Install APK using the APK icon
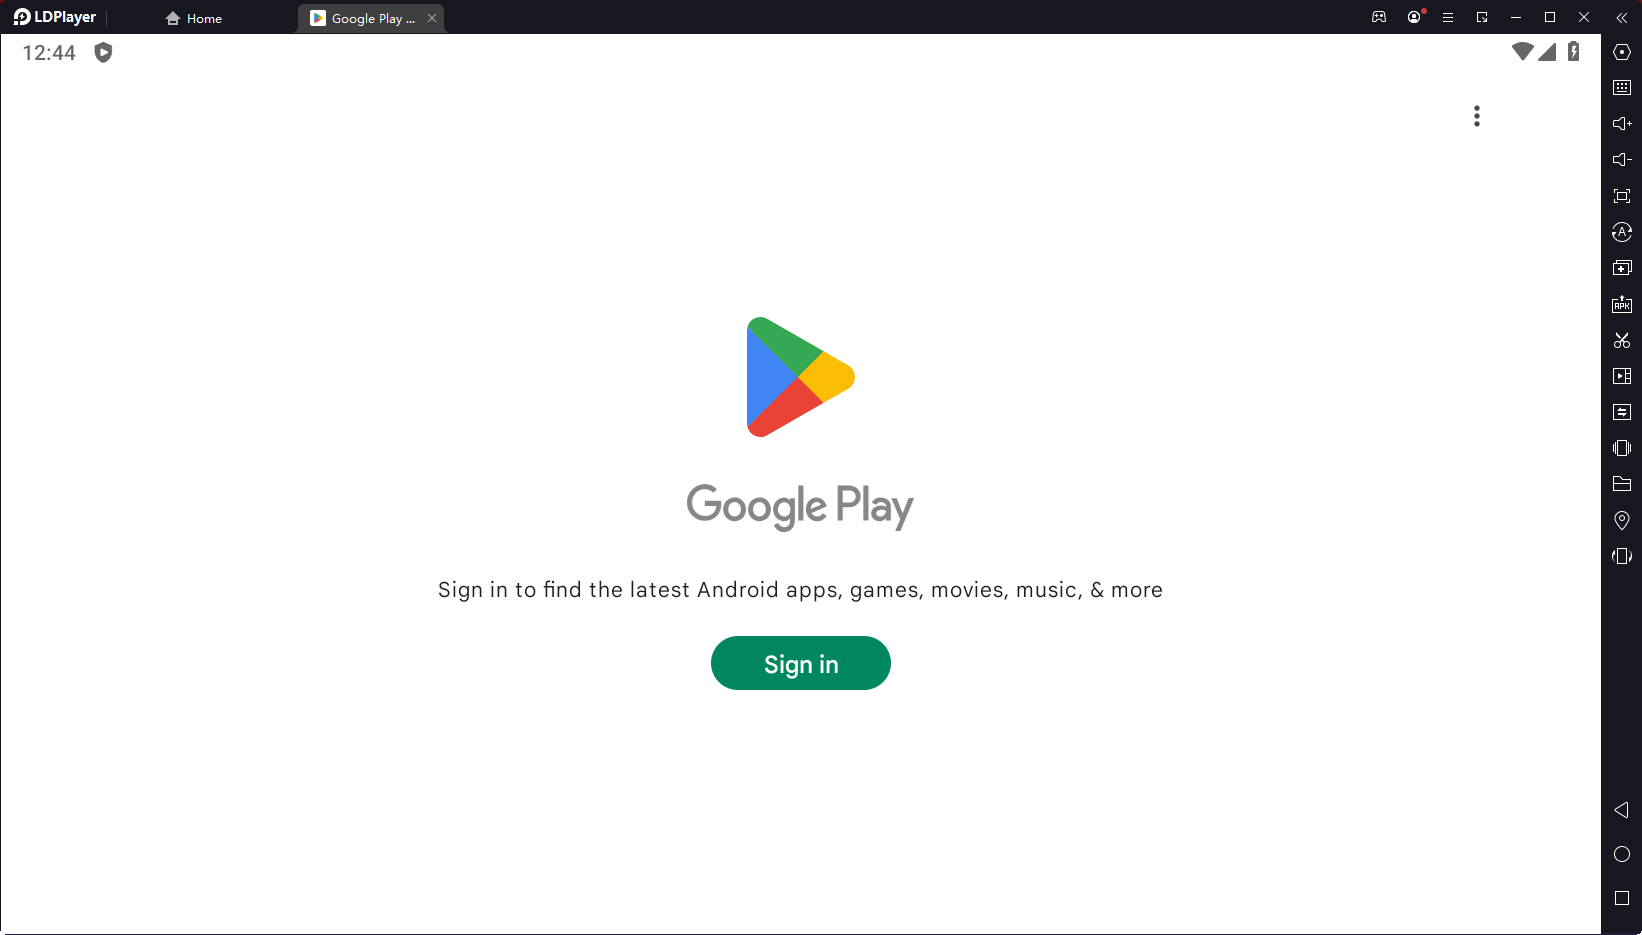Screen dimensions: 1642x935 [1622, 304]
